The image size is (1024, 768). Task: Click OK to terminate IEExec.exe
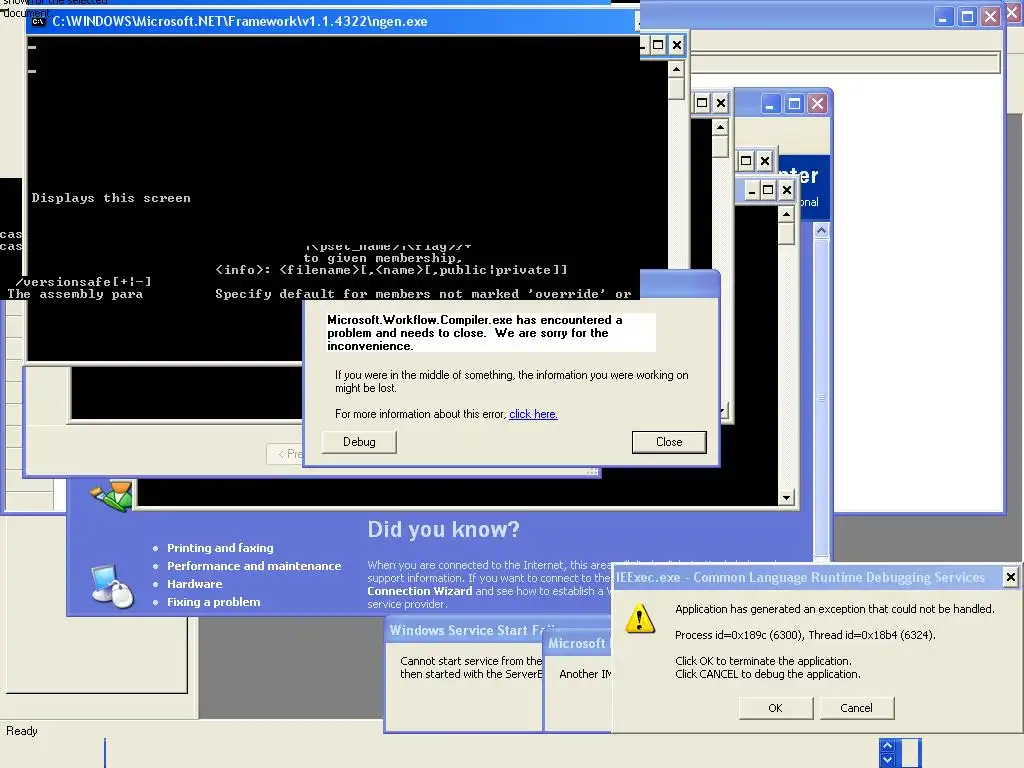click(x=775, y=708)
